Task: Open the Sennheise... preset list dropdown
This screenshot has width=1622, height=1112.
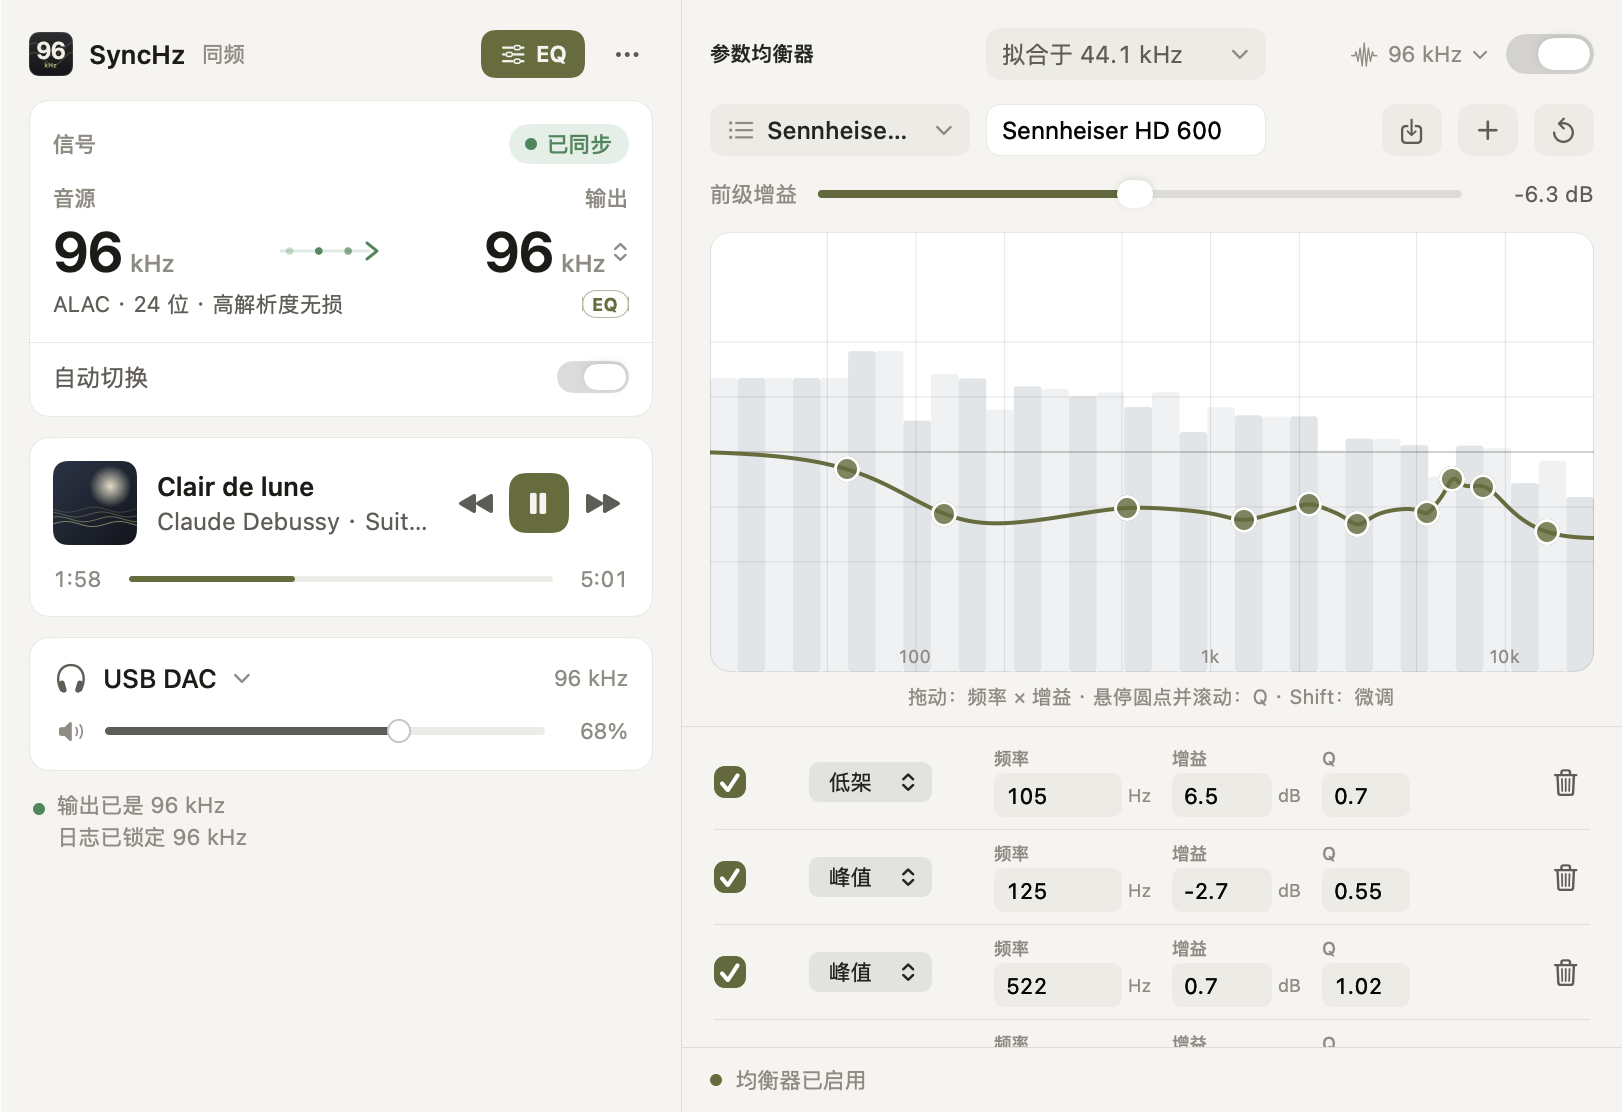Action: pyautogui.click(x=840, y=130)
